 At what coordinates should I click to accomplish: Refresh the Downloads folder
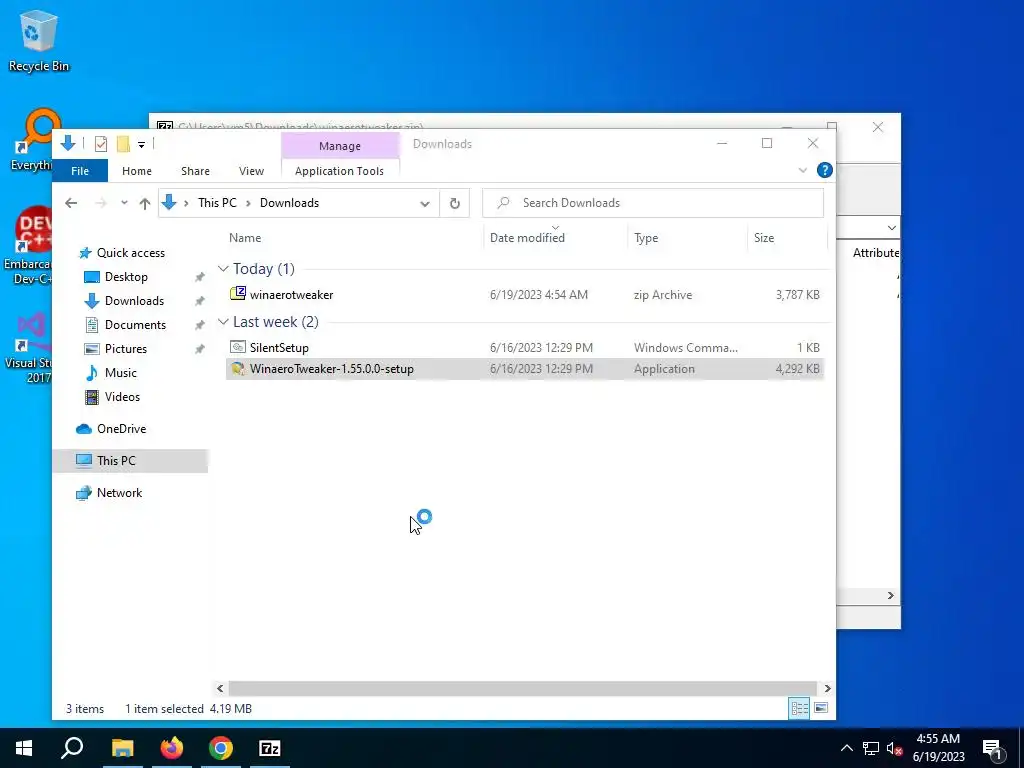tap(455, 203)
